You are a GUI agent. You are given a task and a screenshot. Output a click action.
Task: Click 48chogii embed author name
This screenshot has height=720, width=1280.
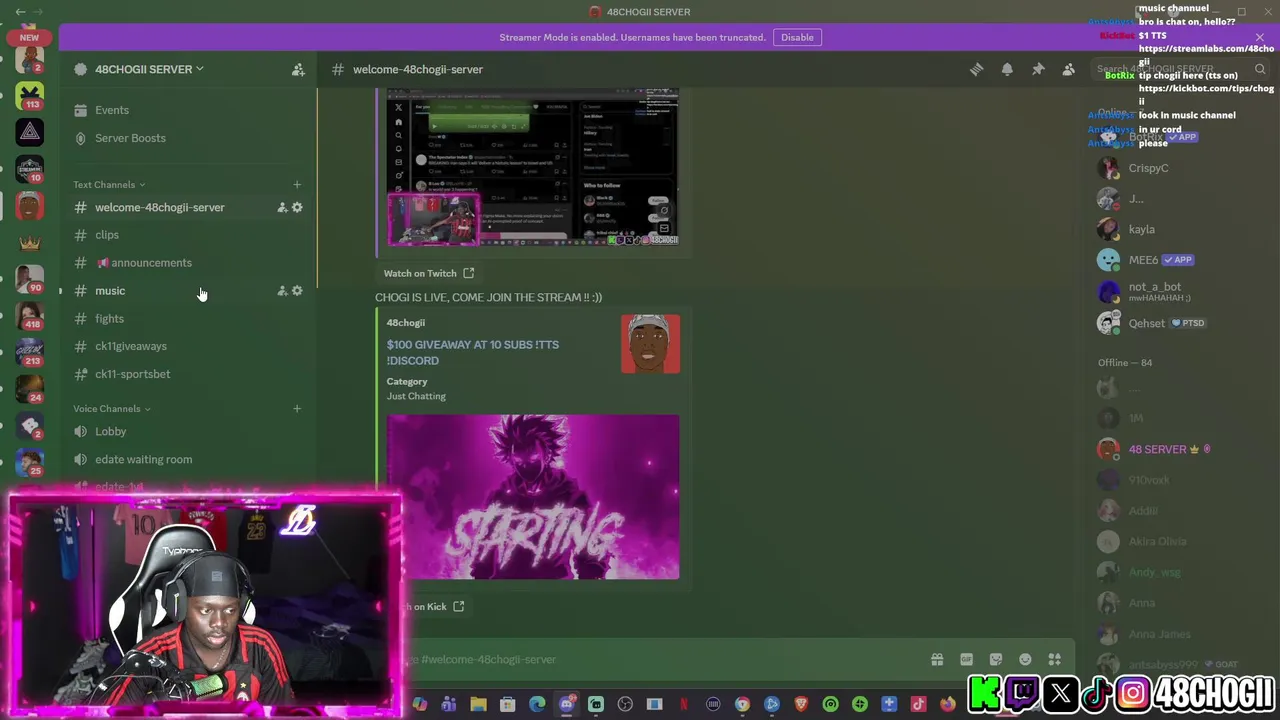(x=406, y=322)
